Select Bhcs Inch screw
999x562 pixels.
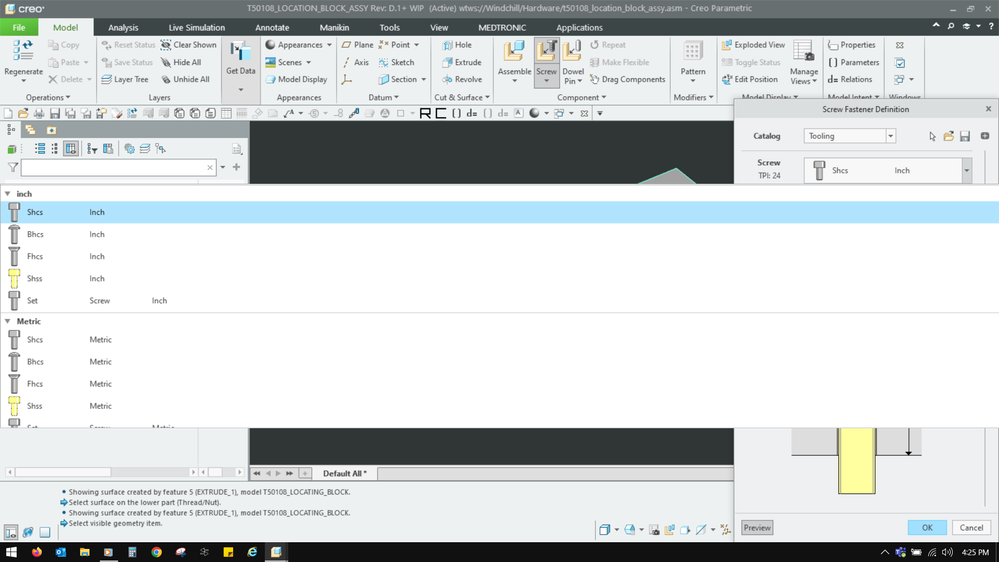coord(500,234)
